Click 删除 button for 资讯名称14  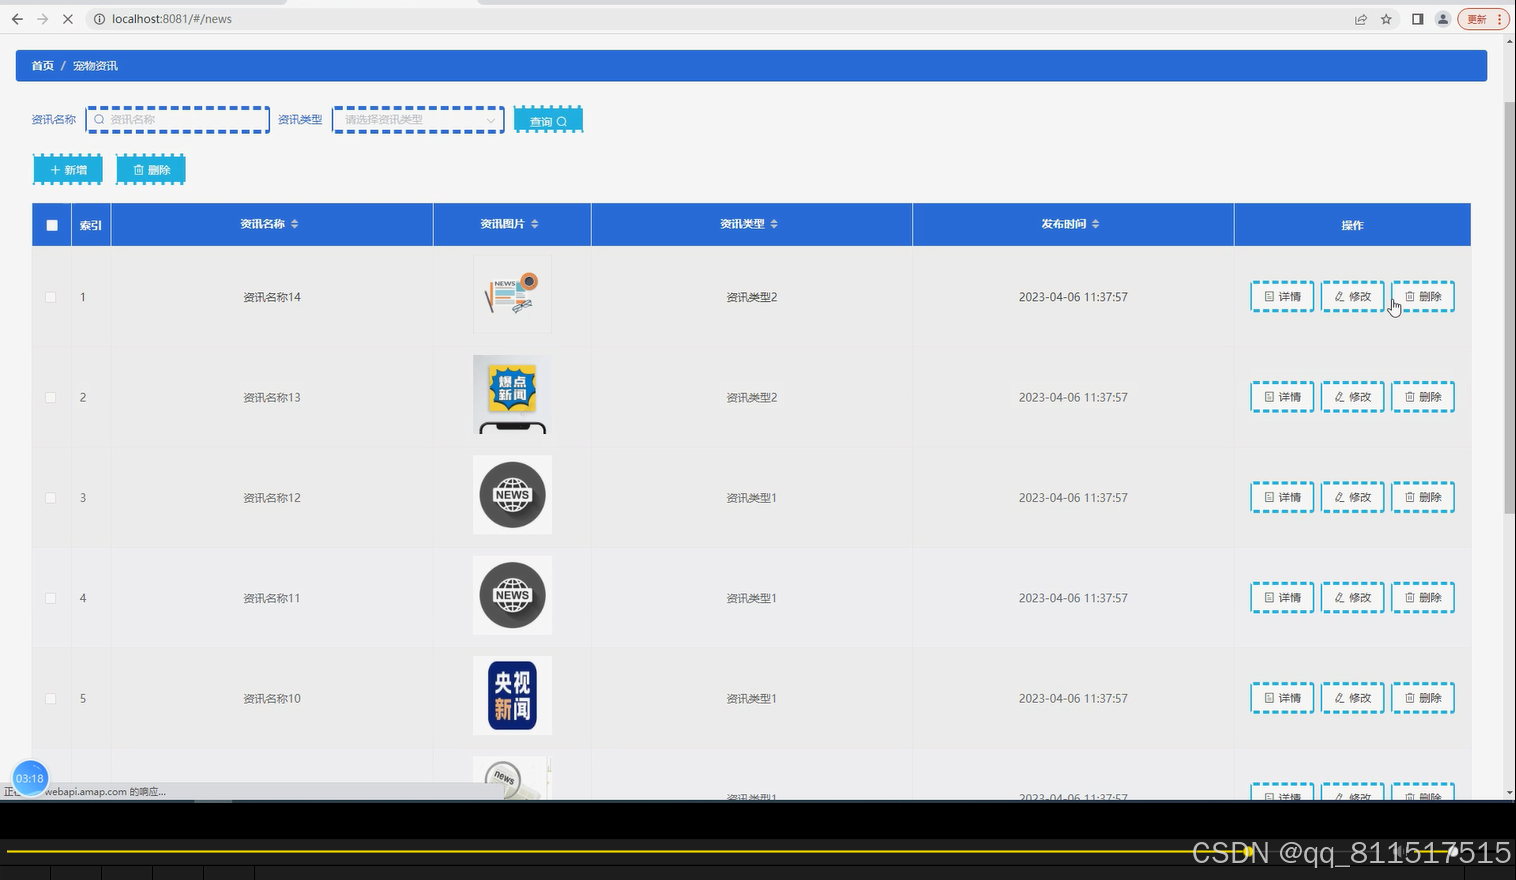(x=1423, y=297)
